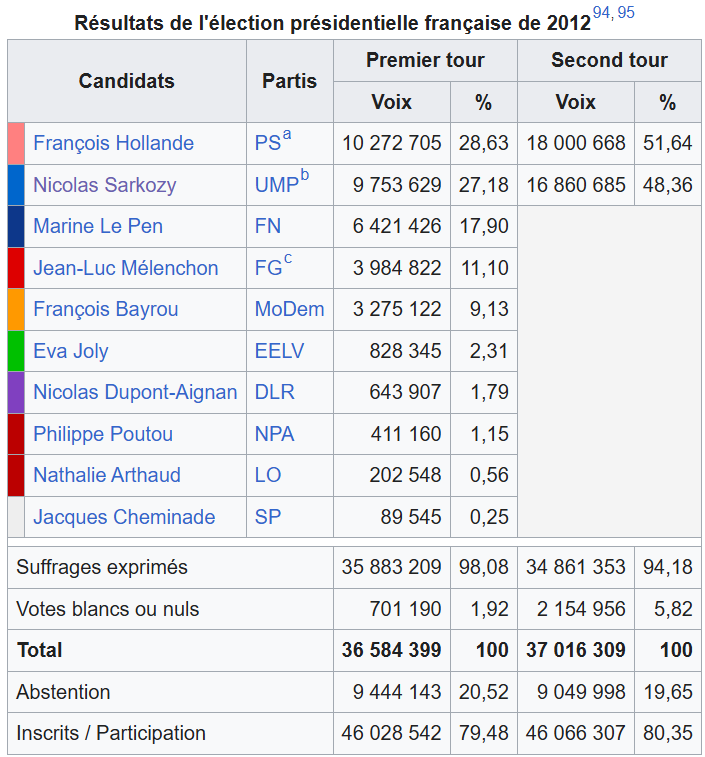Click the UMP party link
This screenshot has width=705, height=757.
(276, 185)
